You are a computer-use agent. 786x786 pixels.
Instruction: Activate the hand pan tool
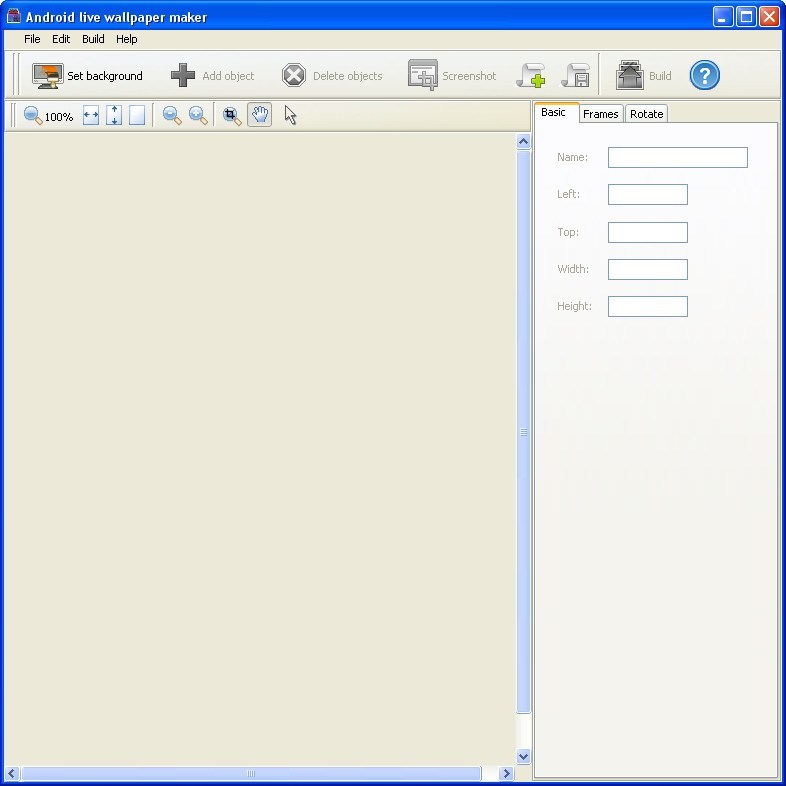(x=260, y=115)
